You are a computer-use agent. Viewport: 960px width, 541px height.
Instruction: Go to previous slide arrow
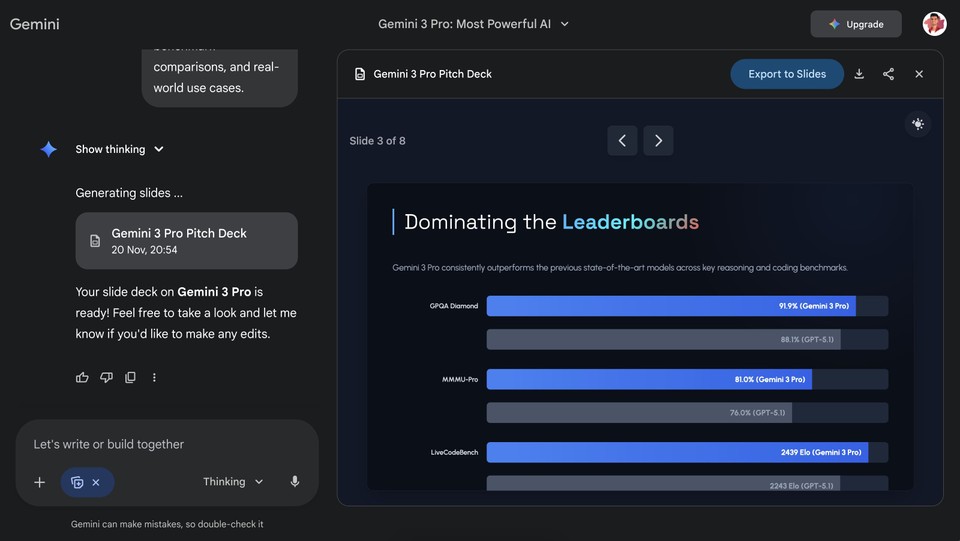(x=622, y=141)
